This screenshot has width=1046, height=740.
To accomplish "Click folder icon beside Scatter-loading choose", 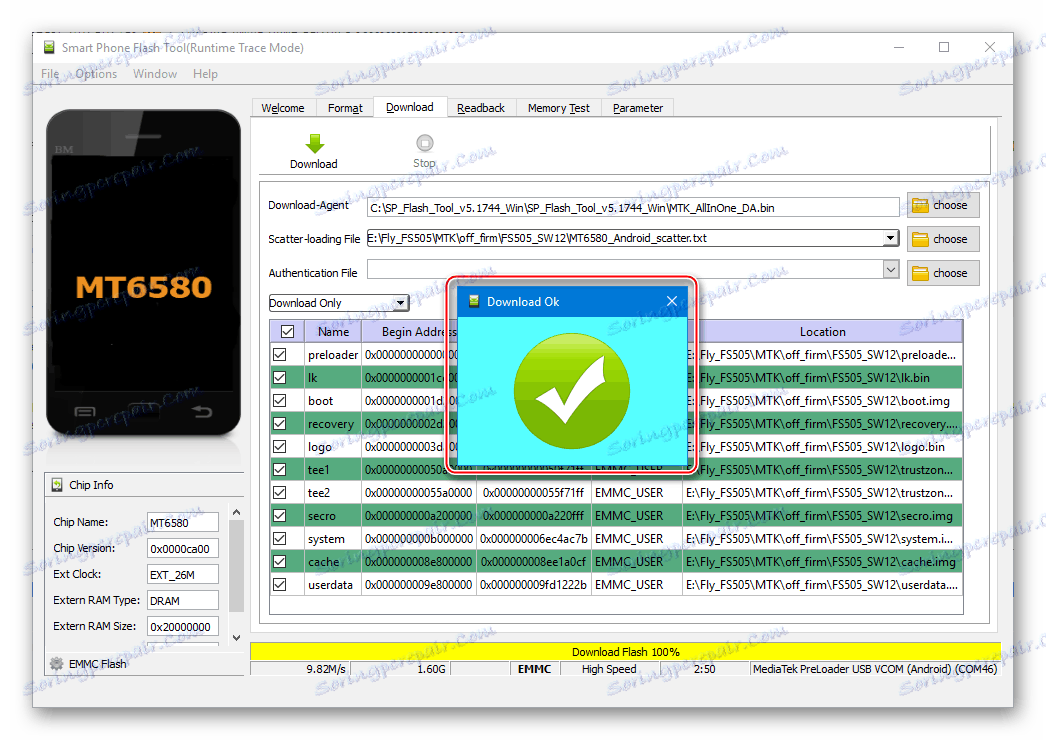I will pos(921,239).
